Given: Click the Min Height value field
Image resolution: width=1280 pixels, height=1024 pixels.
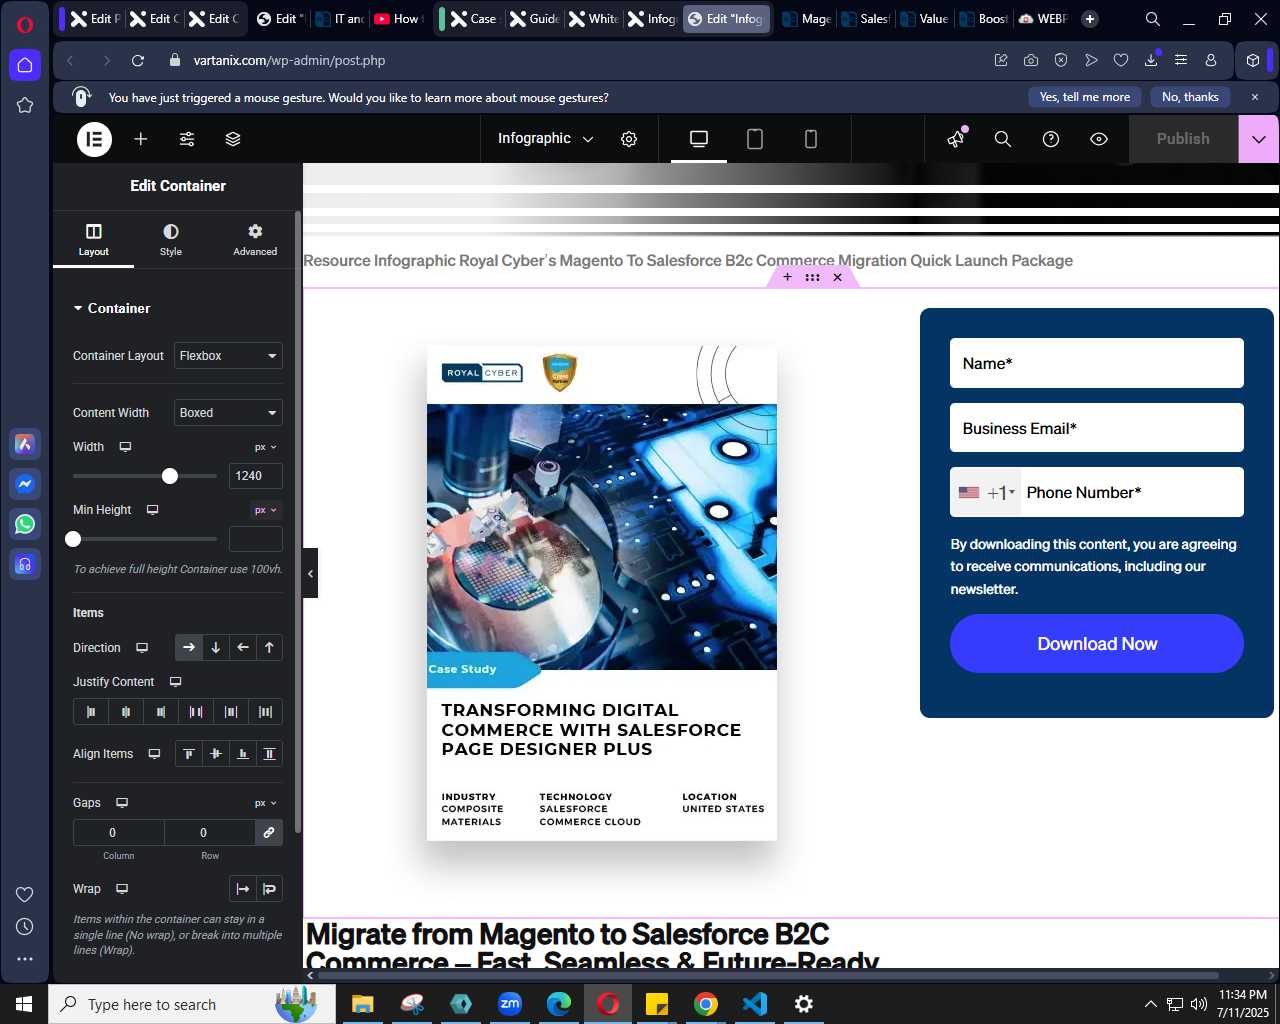Looking at the screenshot, I should (256, 539).
